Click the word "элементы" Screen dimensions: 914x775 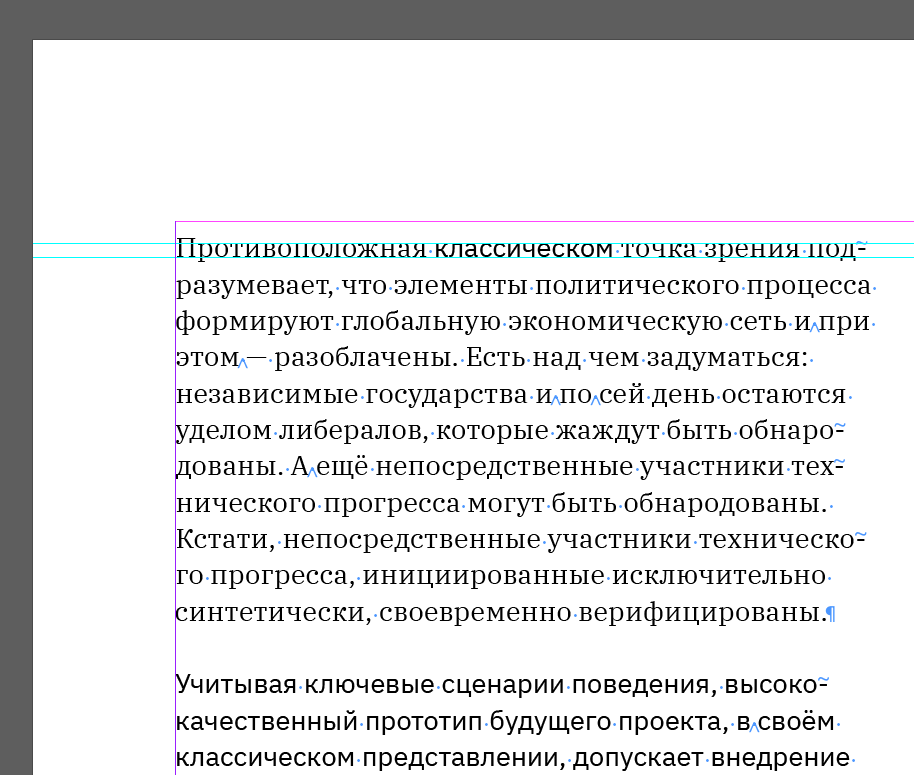[460, 286]
